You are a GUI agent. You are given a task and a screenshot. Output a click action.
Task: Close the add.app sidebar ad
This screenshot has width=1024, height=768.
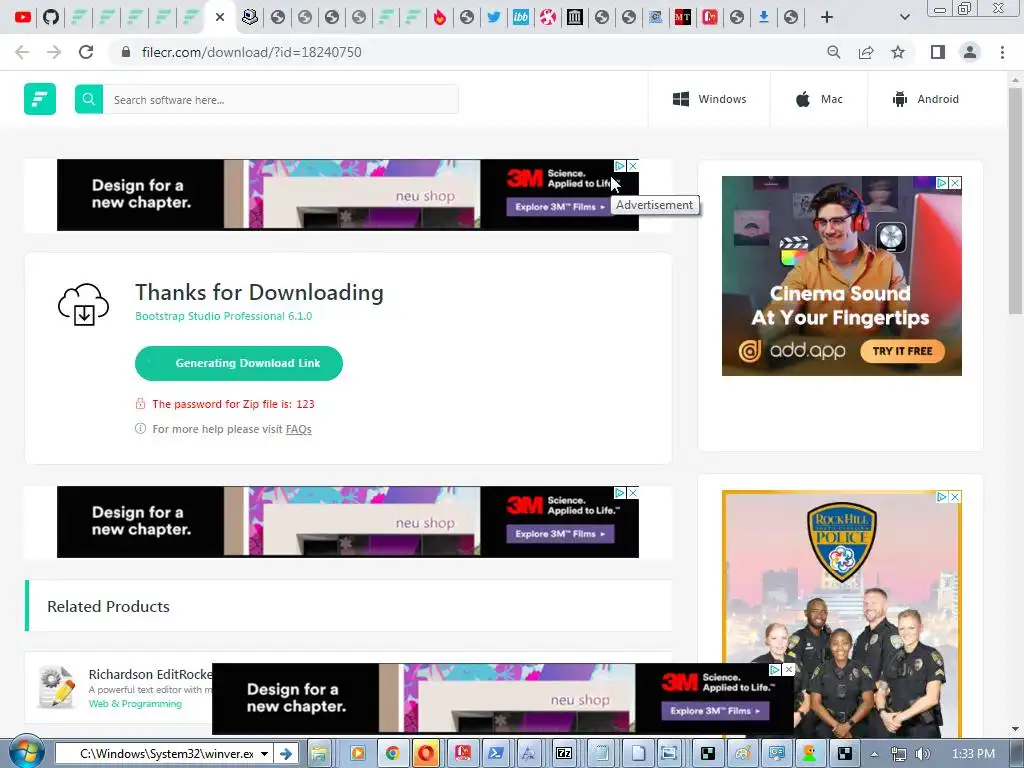click(955, 183)
